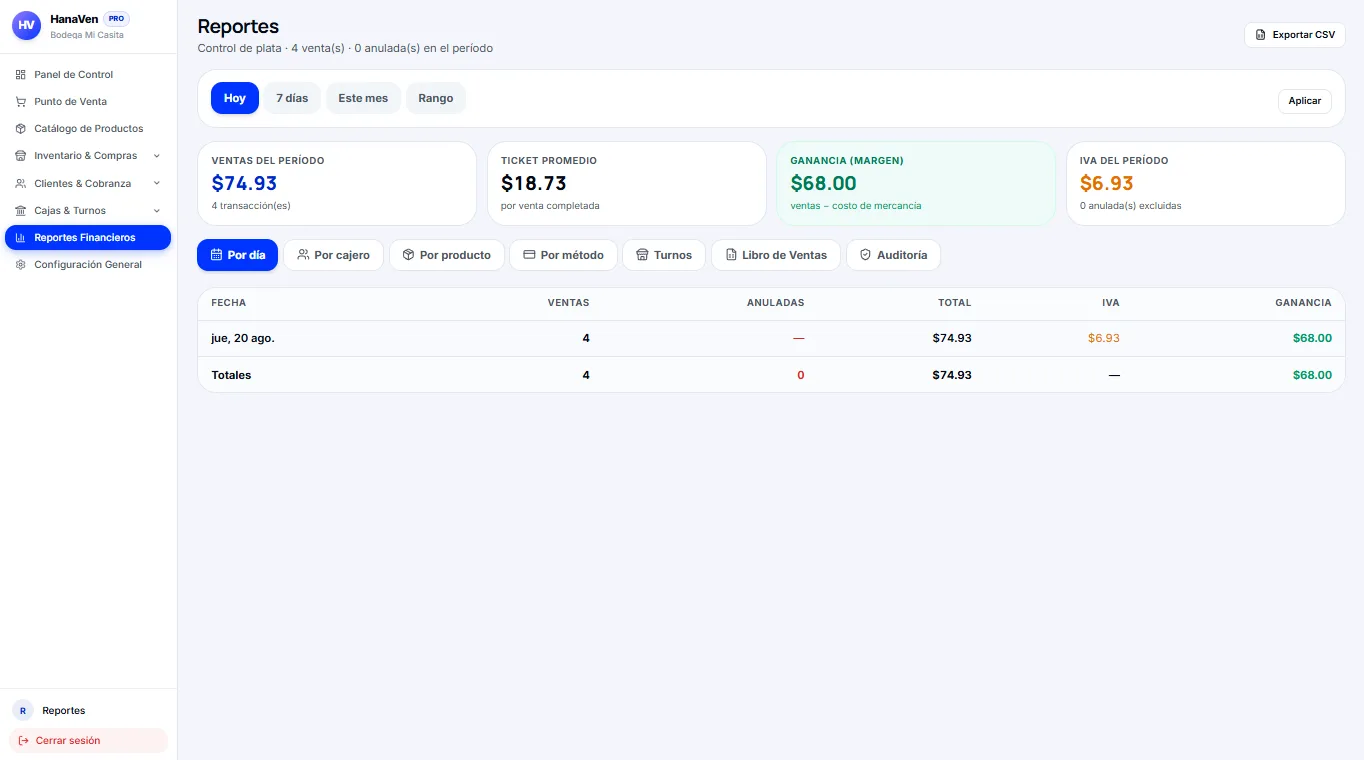Click the HV avatar logo

pyautogui.click(x=27, y=25)
